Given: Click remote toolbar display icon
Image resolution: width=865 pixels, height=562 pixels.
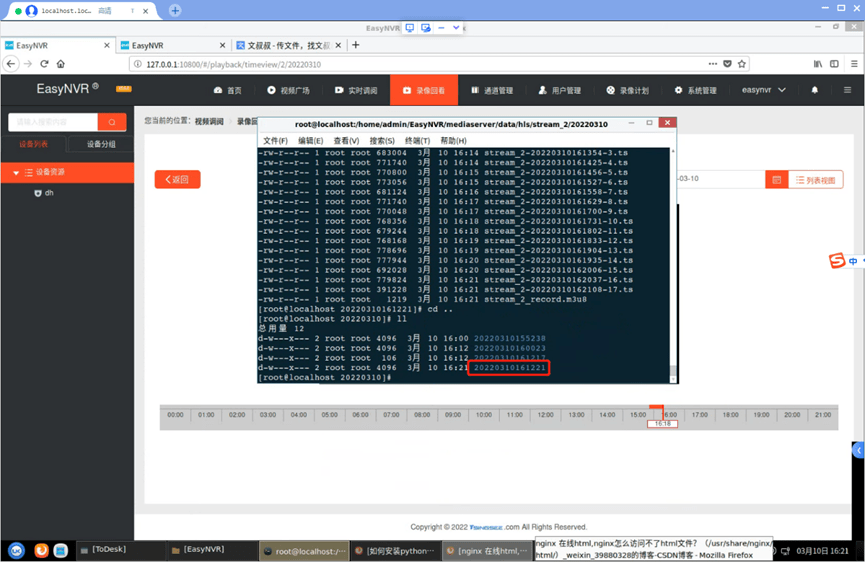Looking at the screenshot, I should coord(409,28).
